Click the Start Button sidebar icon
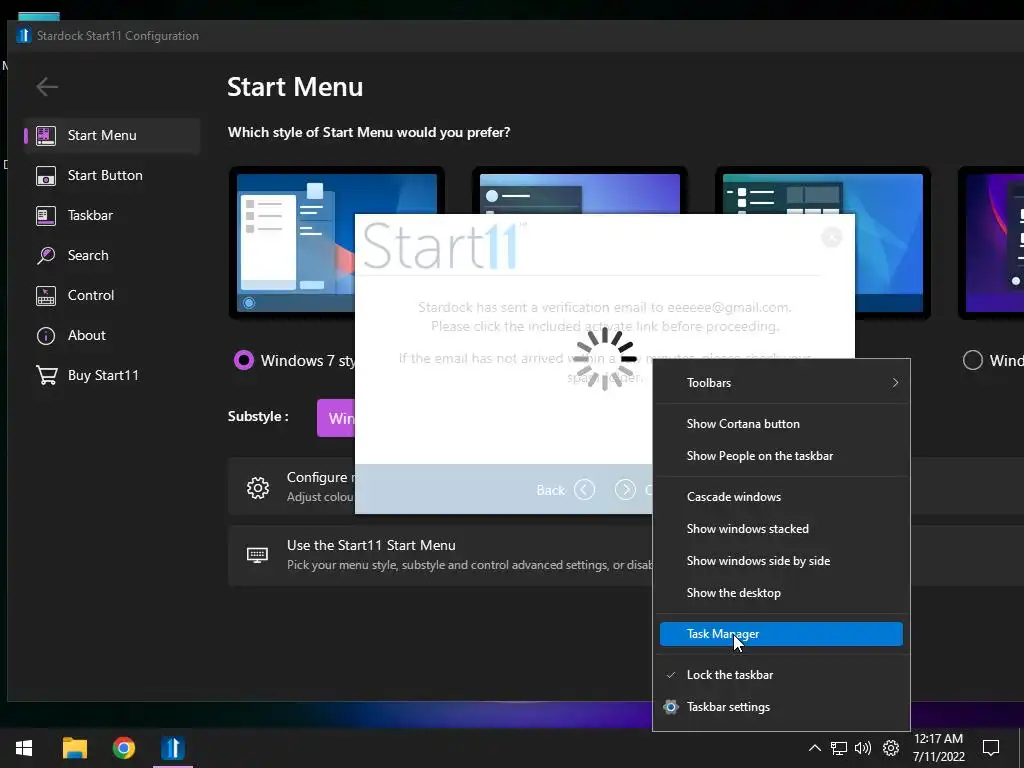Screen dimensions: 1024x768 tap(46, 175)
